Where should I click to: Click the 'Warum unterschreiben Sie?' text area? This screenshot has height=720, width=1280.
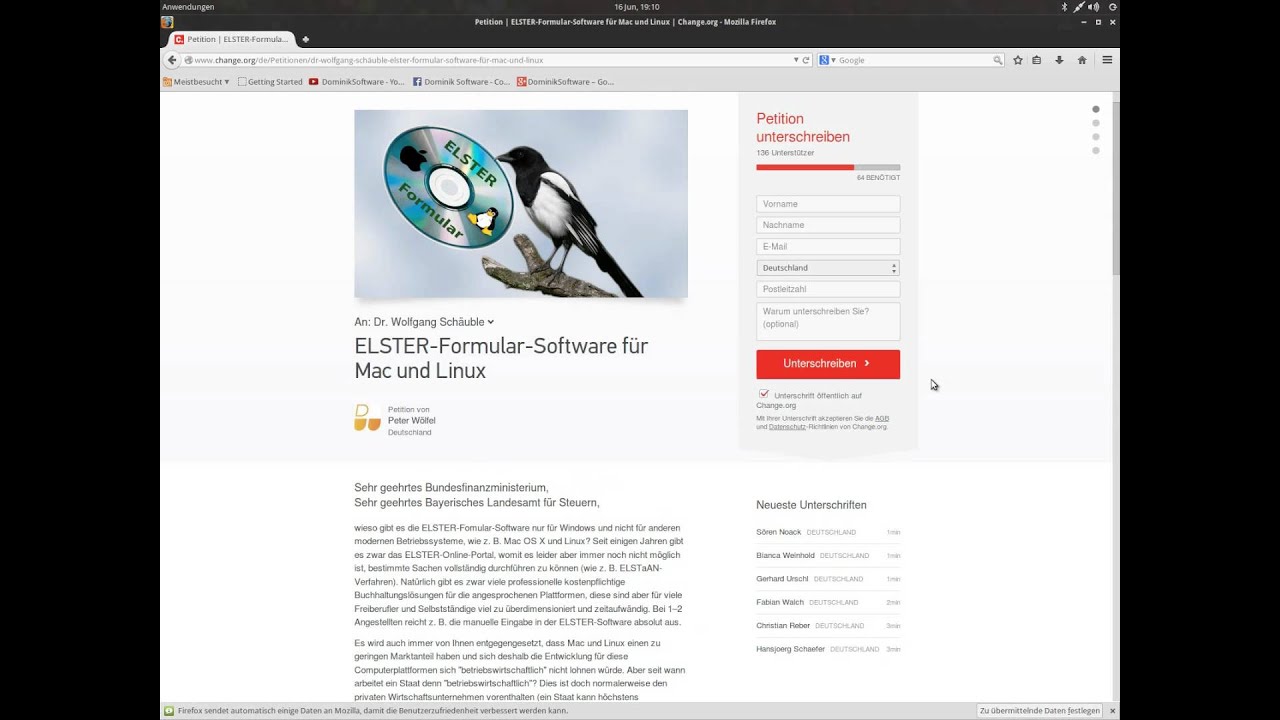pos(828,321)
